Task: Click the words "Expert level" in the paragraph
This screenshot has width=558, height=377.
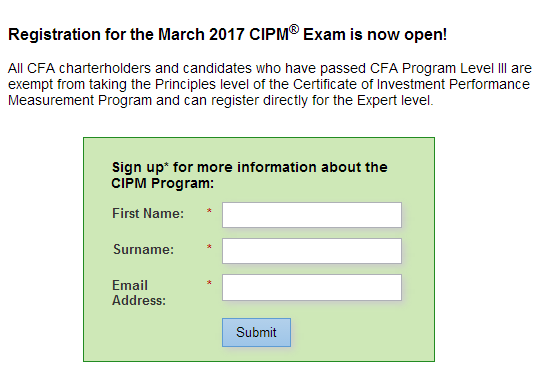Action: (x=395, y=100)
